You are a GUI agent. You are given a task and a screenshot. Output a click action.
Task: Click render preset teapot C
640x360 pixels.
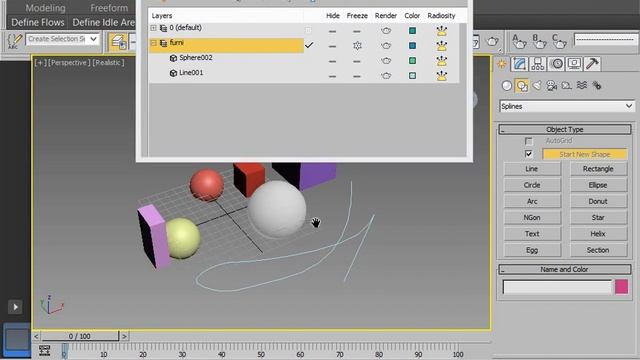pos(558,41)
